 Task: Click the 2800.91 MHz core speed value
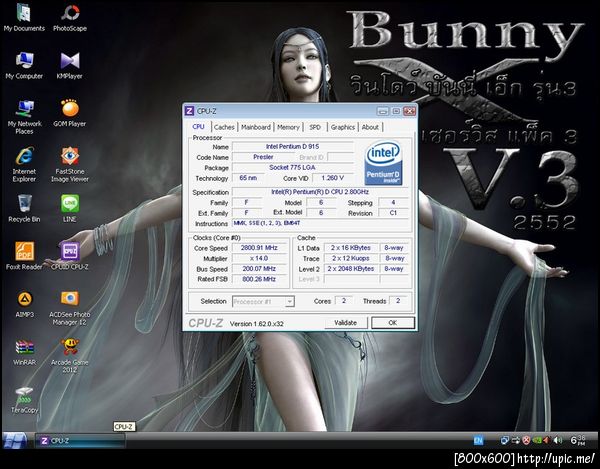[x=259, y=248]
